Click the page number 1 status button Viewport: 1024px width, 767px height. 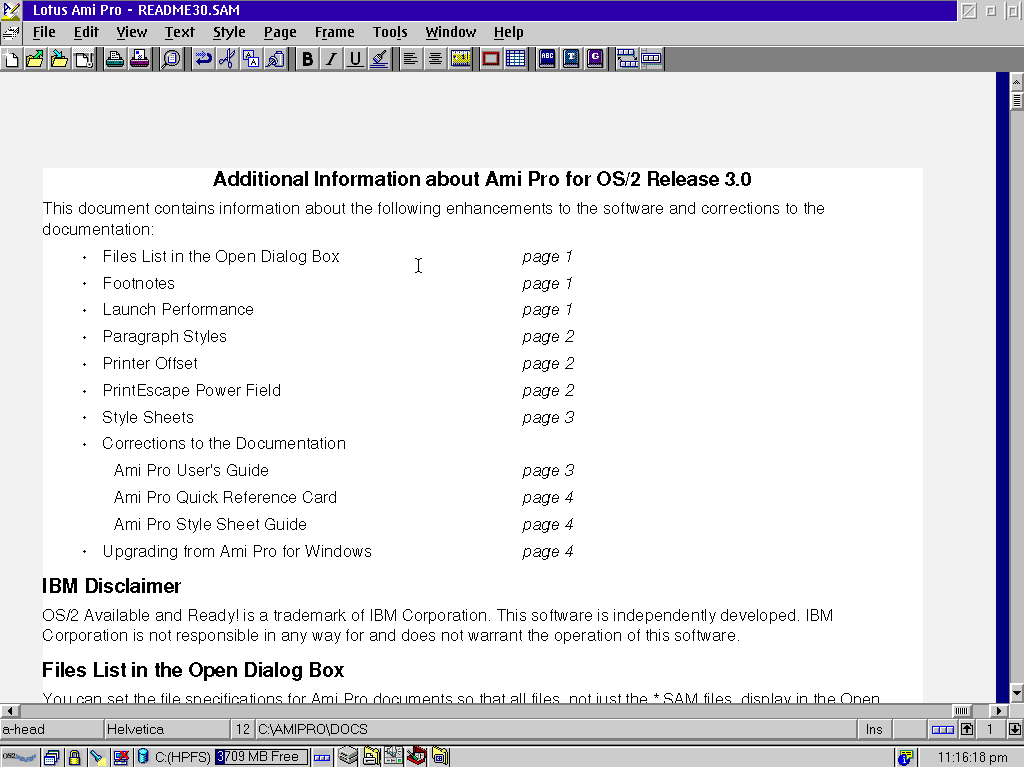[x=991, y=729]
